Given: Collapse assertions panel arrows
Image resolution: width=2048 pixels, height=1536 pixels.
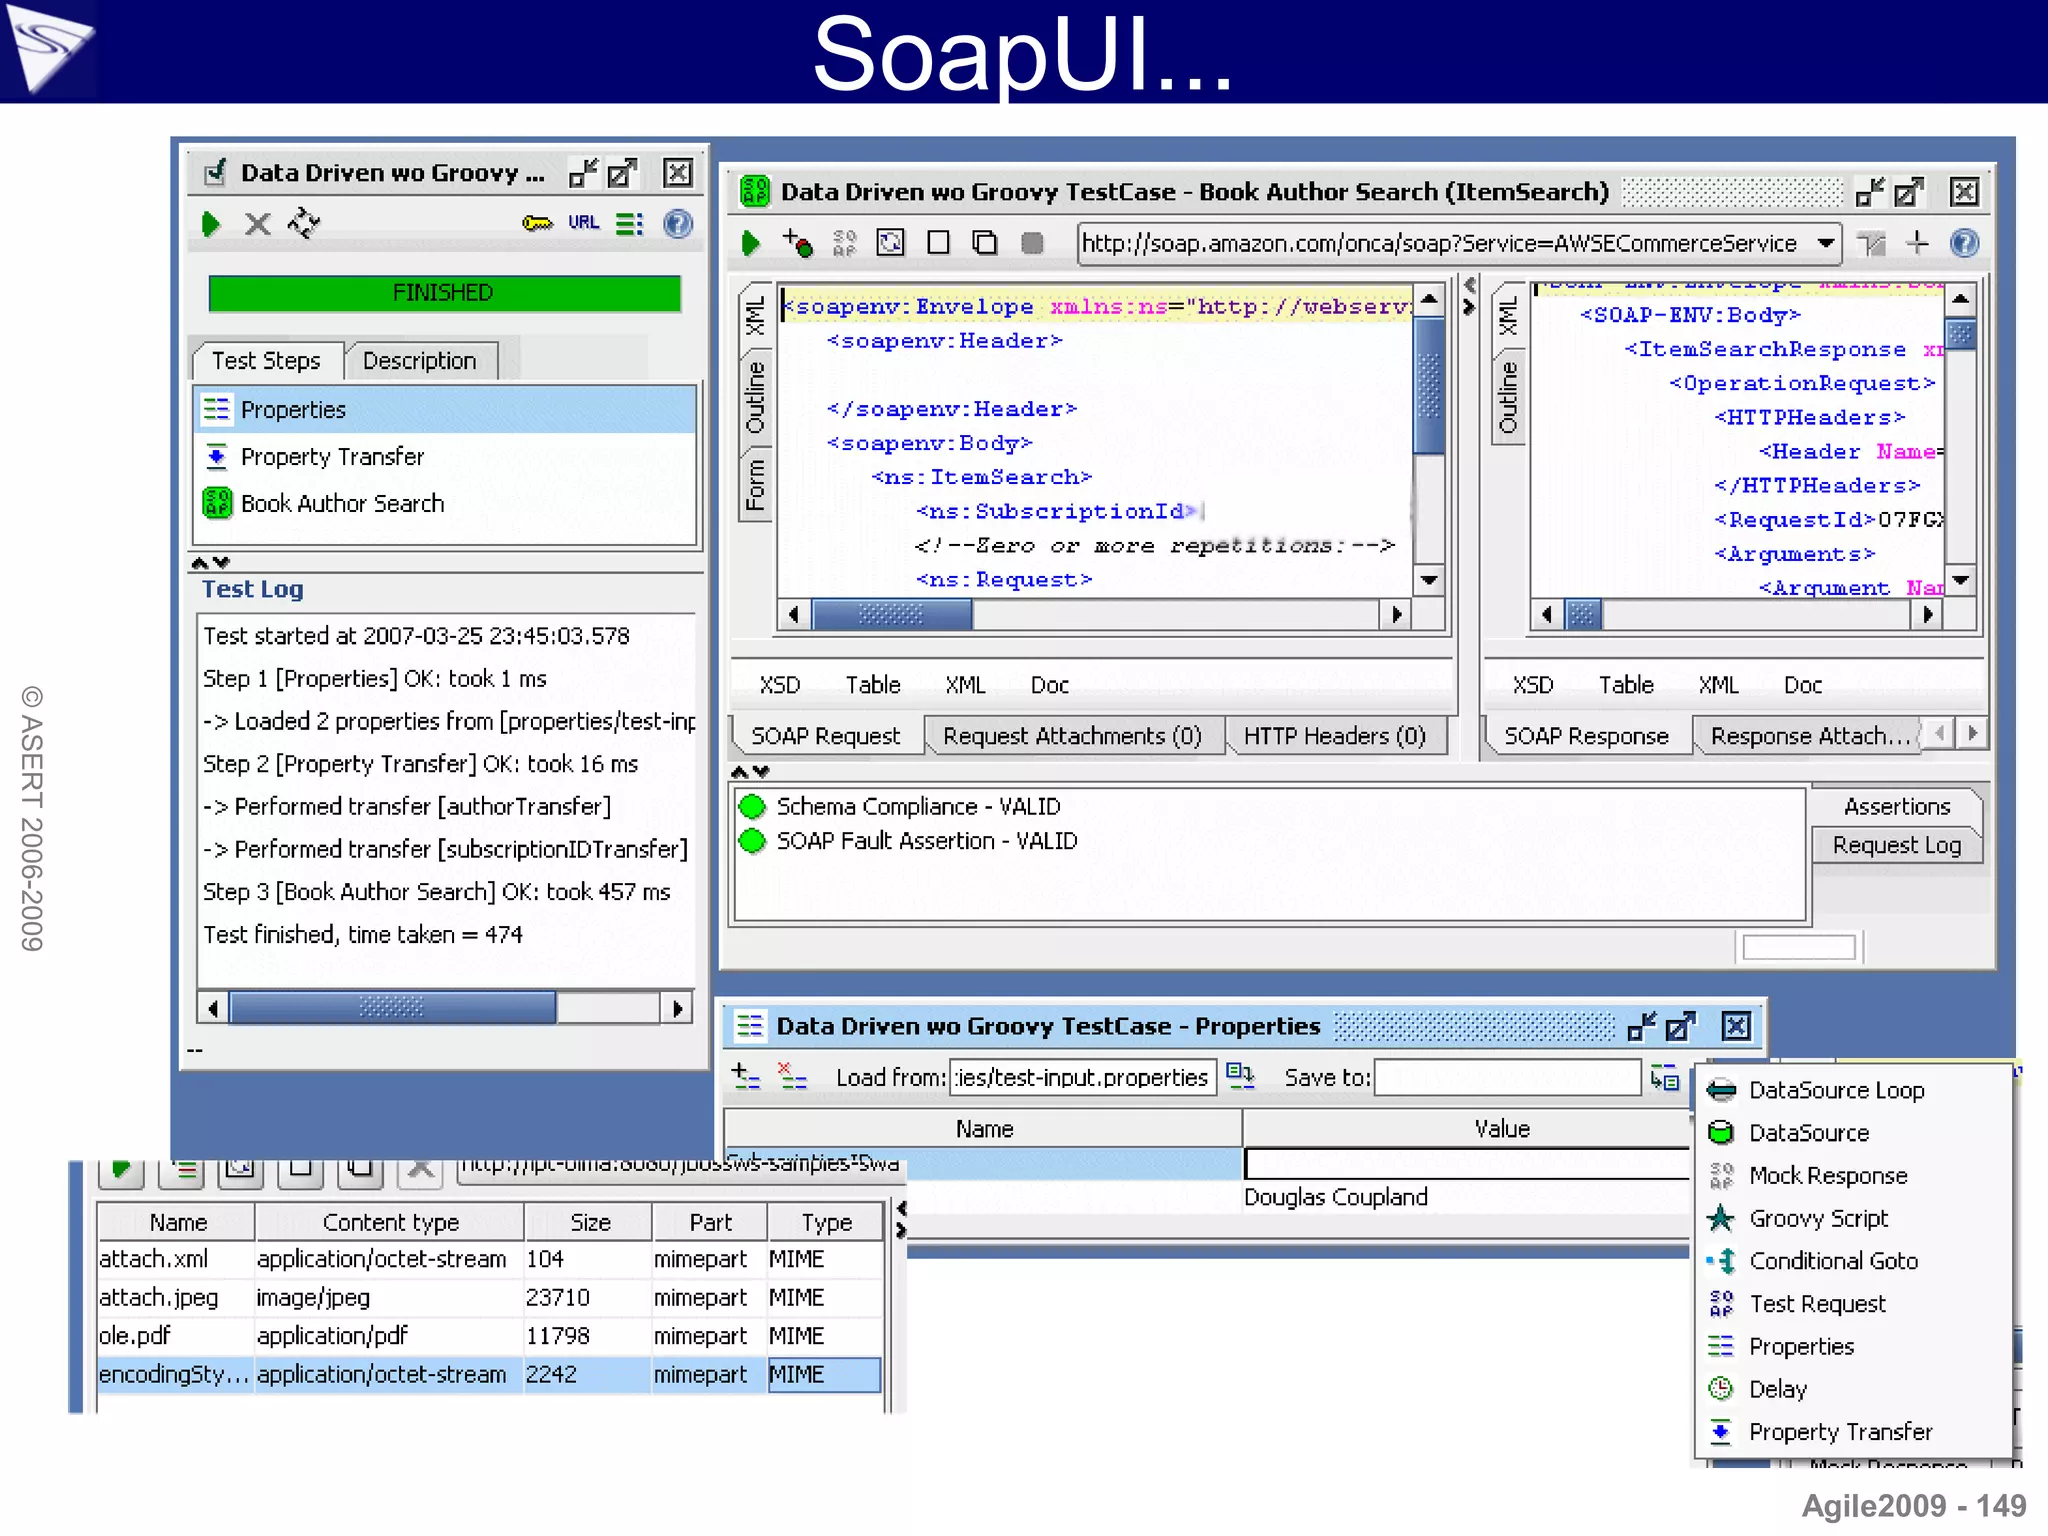Looking at the screenshot, I should [x=750, y=772].
